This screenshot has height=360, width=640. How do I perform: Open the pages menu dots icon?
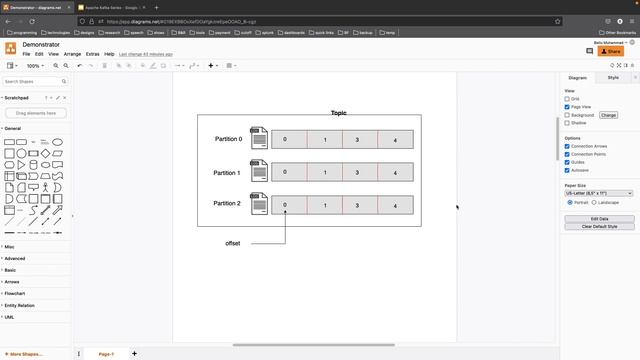[x=79, y=353]
